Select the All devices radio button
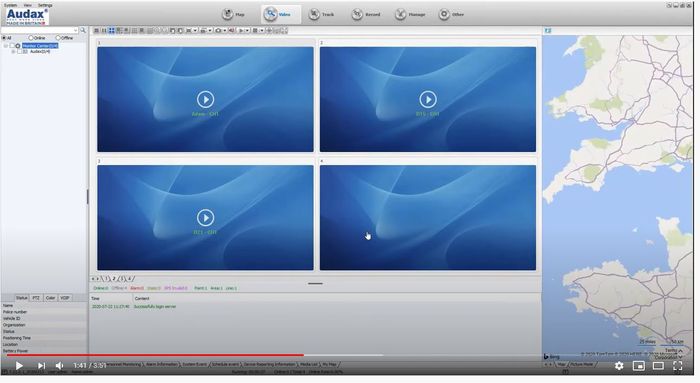 [x=4, y=38]
